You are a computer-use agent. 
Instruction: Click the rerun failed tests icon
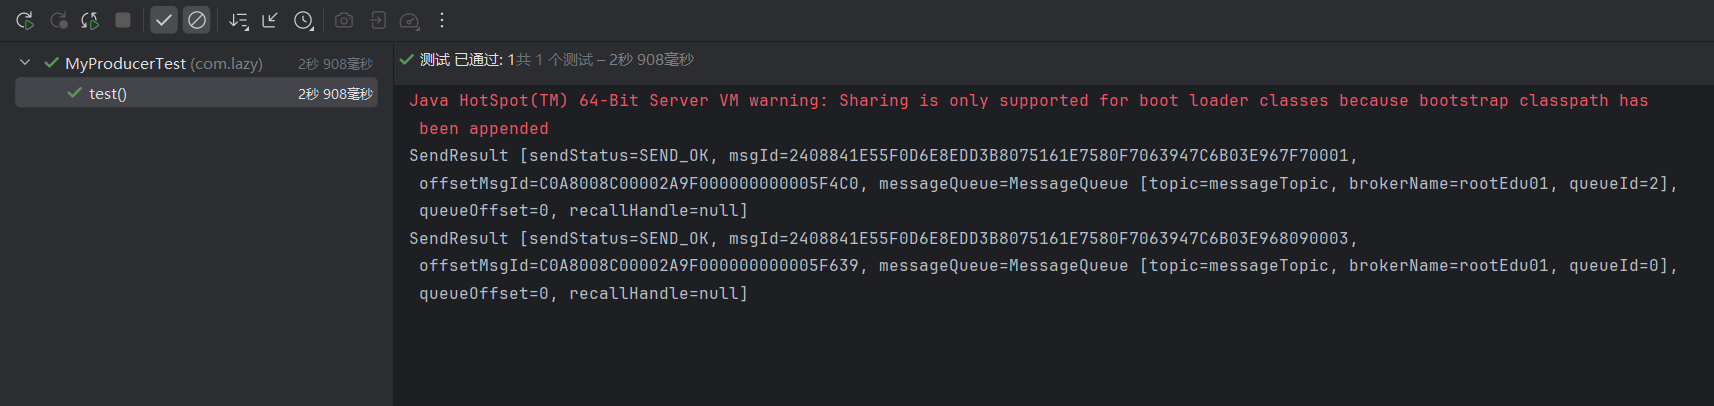pos(59,20)
